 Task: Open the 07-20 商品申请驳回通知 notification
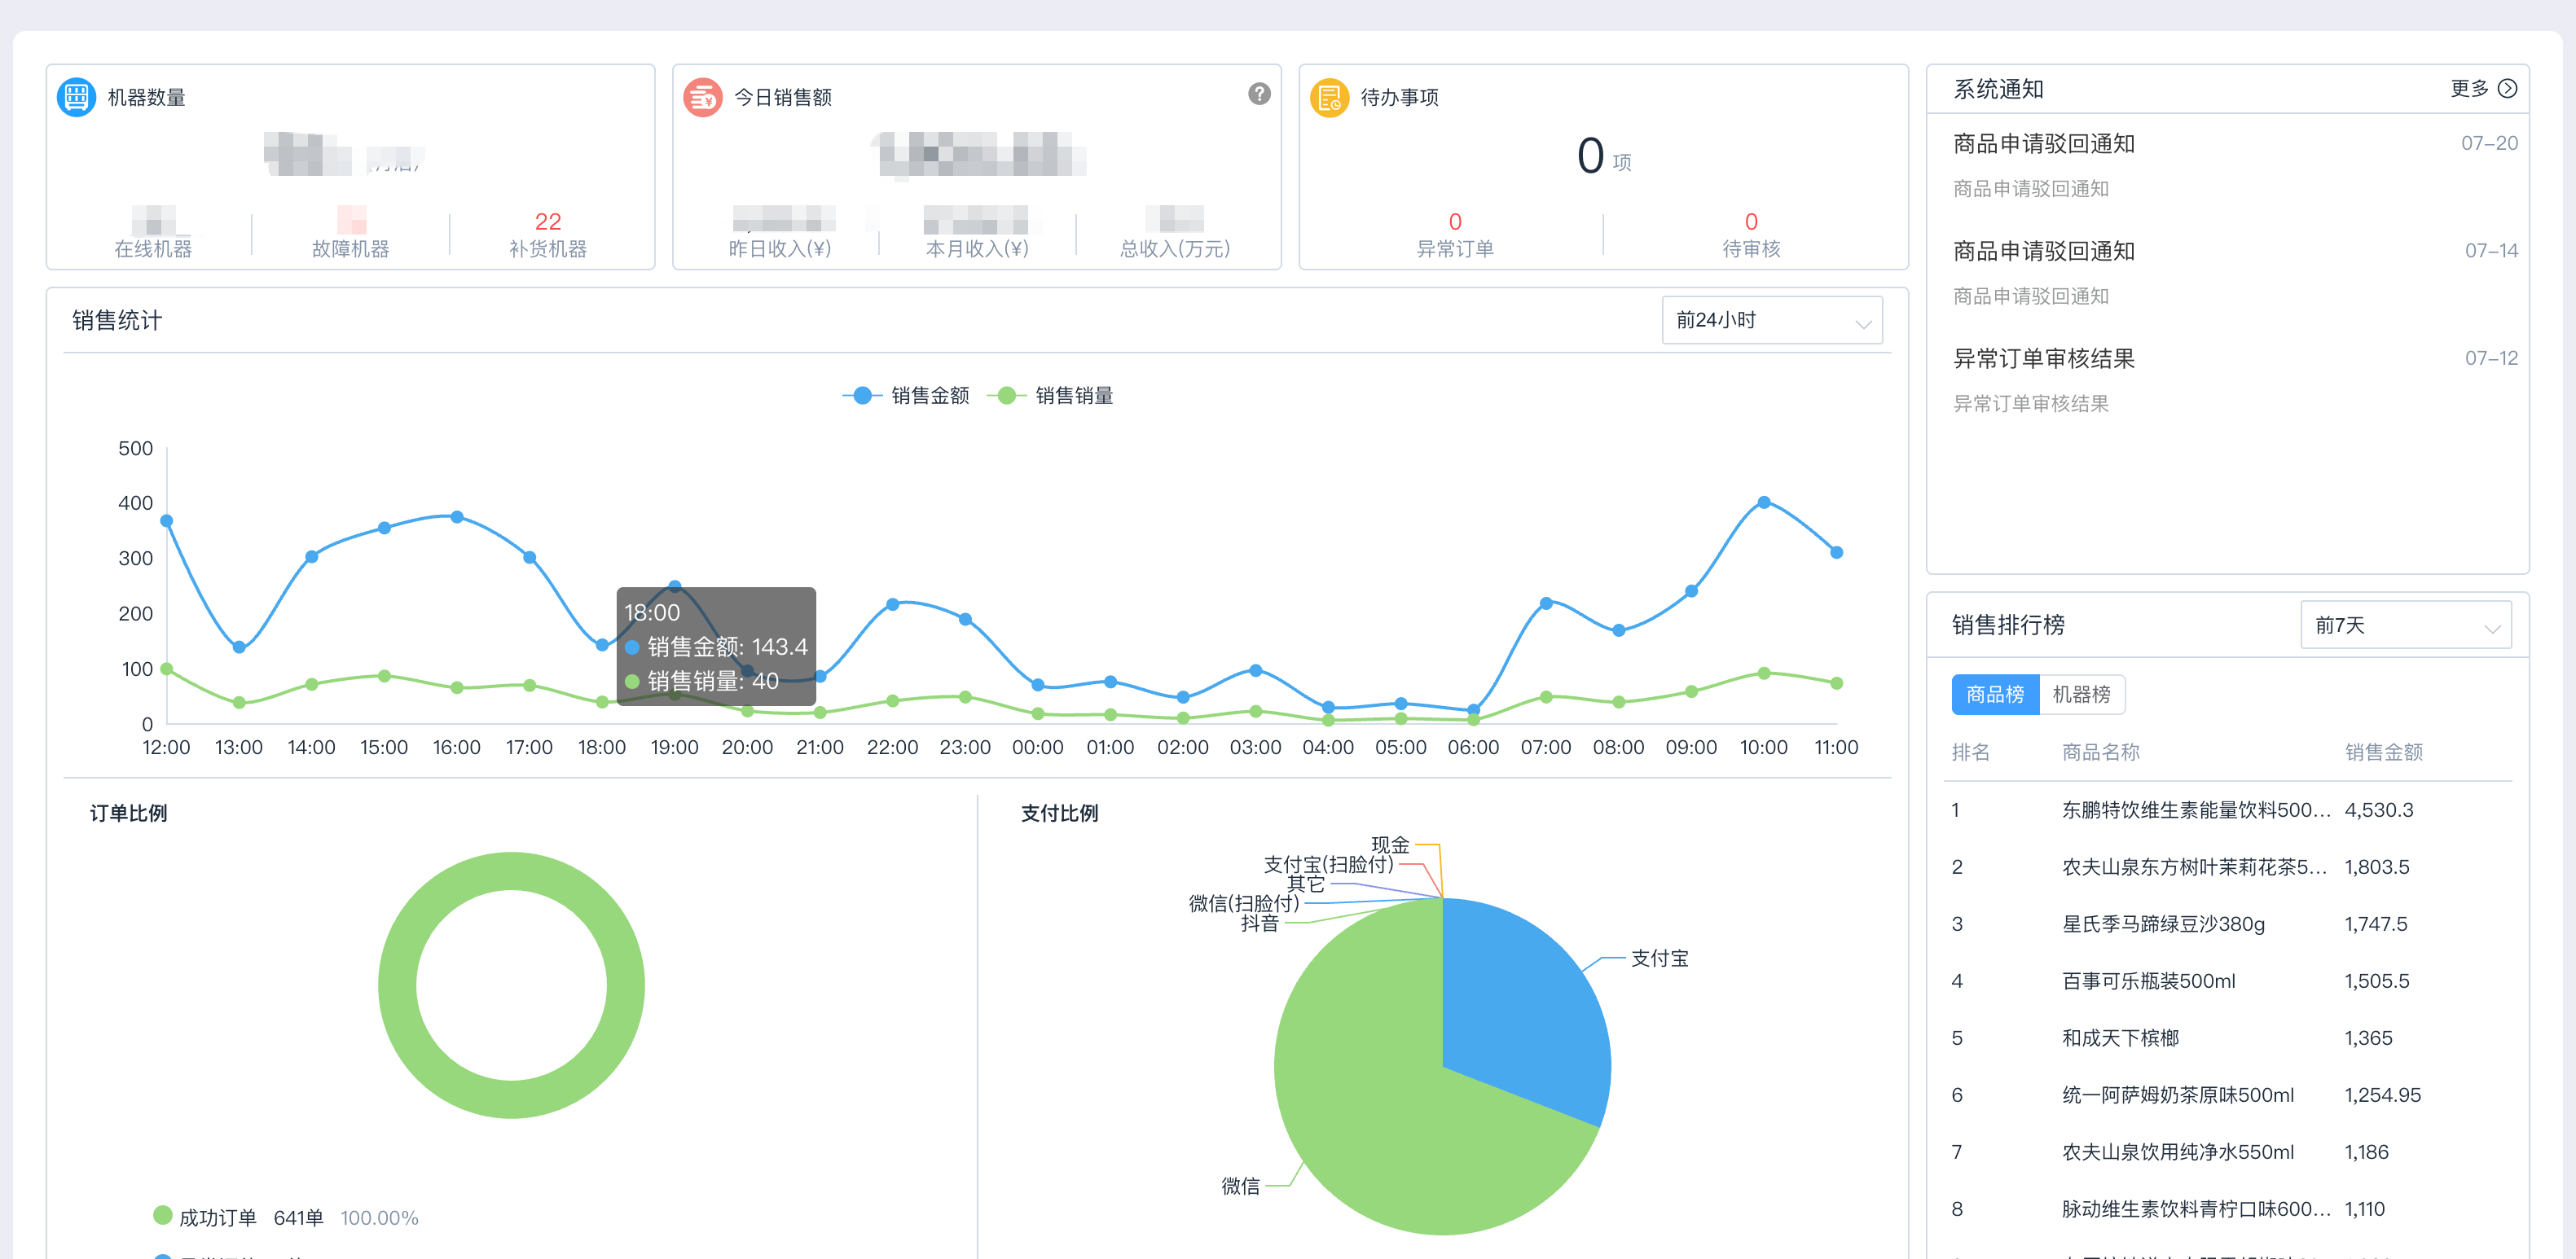click(x=2235, y=165)
